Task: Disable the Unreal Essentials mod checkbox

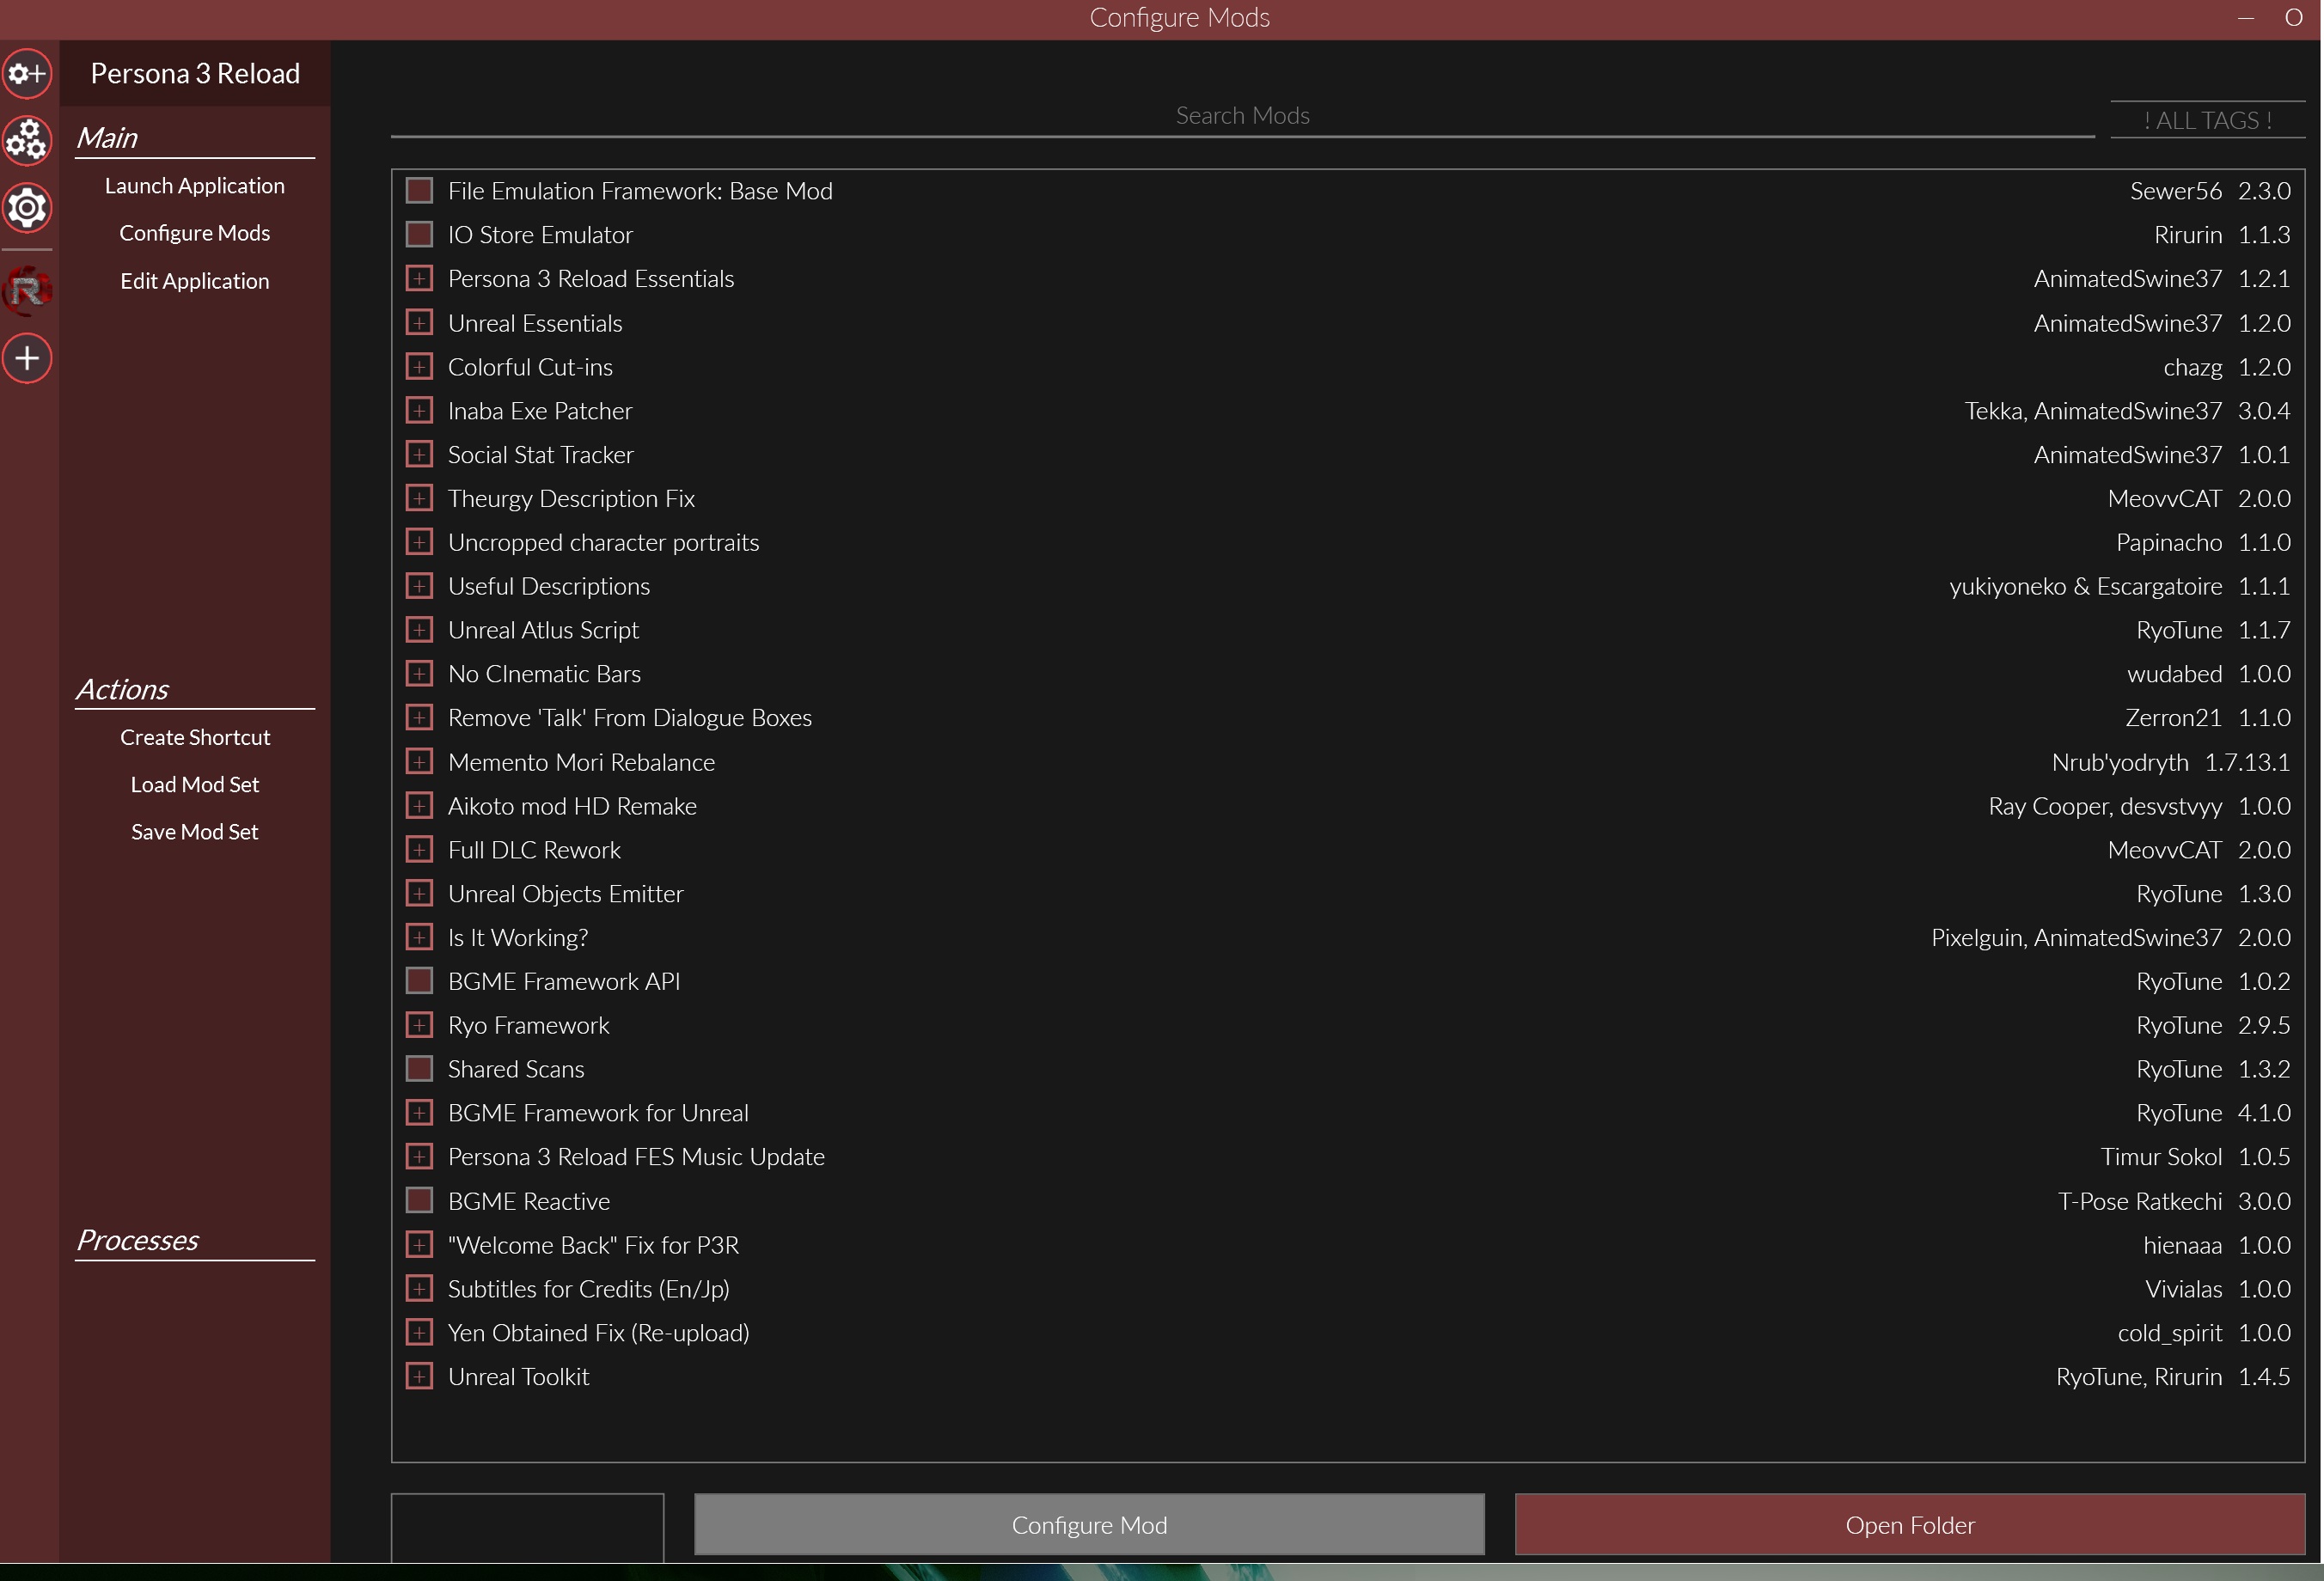Action: (x=419, y=322)
